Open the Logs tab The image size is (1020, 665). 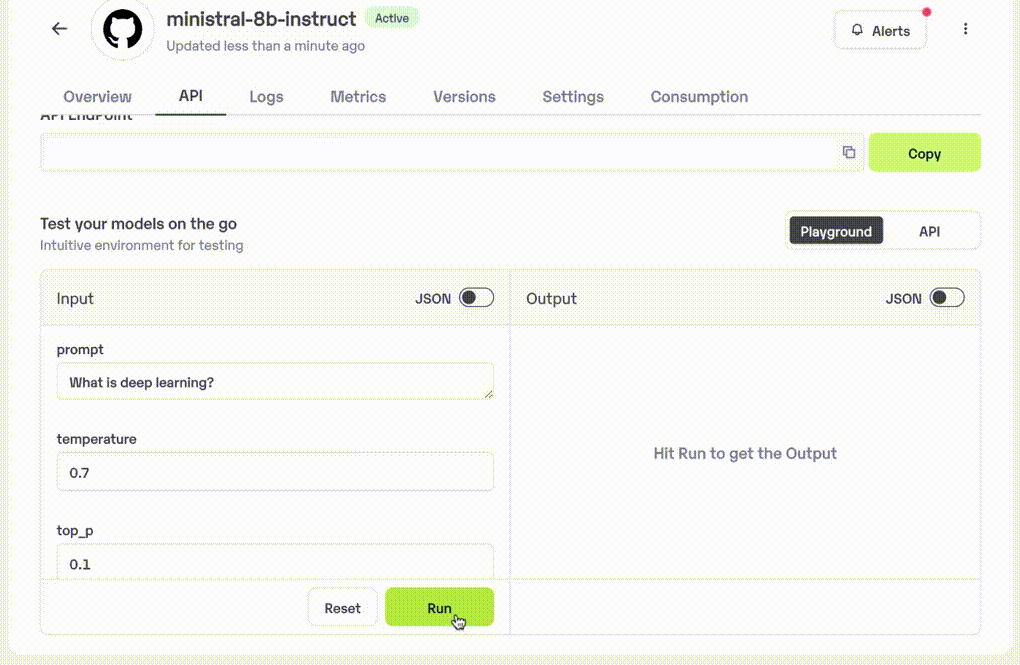tap(266, 96)
